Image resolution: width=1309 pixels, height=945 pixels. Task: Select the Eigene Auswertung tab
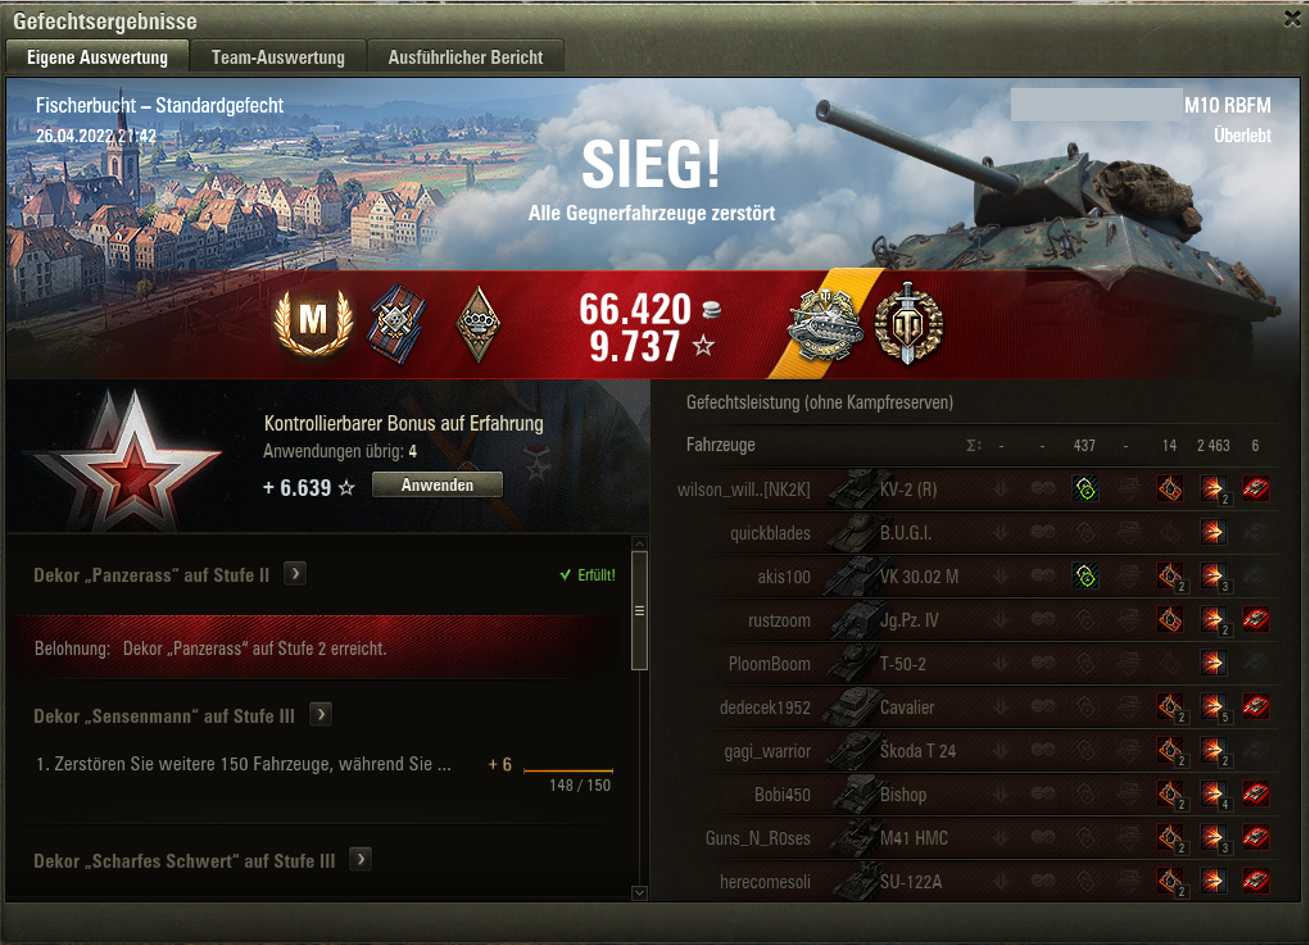97,57
